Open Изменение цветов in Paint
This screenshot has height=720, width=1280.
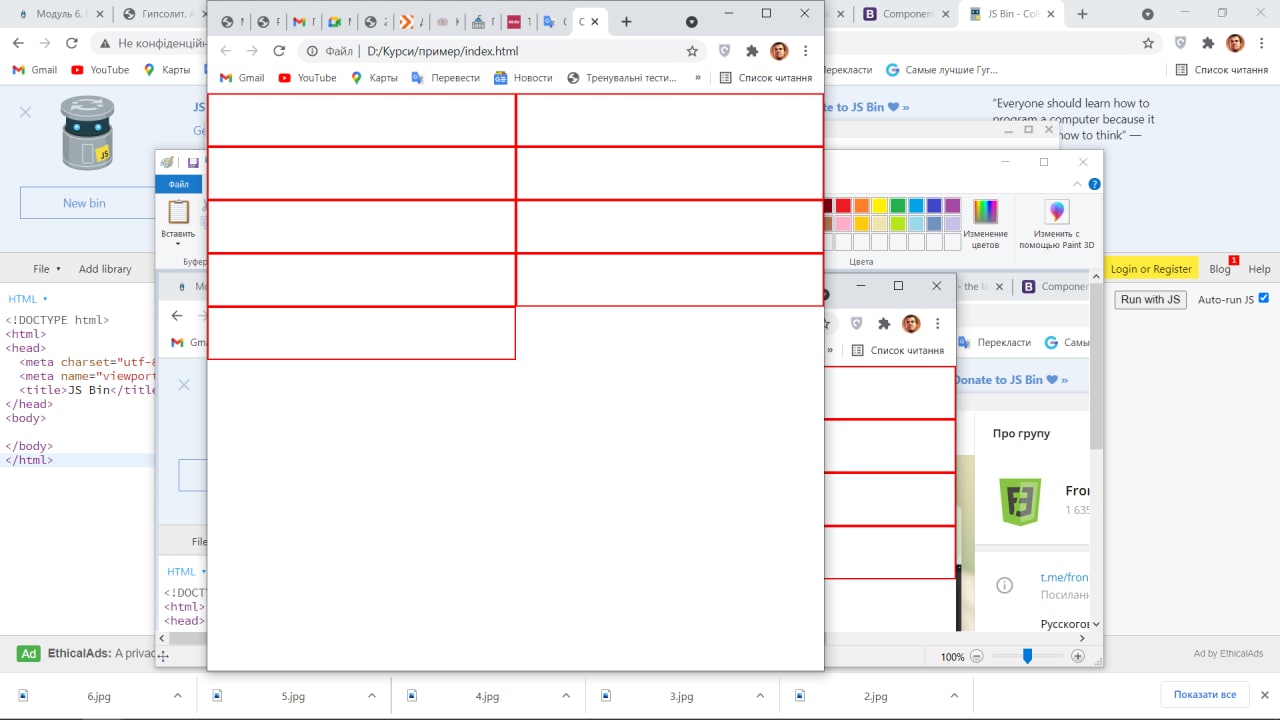[x=985, y=224]
